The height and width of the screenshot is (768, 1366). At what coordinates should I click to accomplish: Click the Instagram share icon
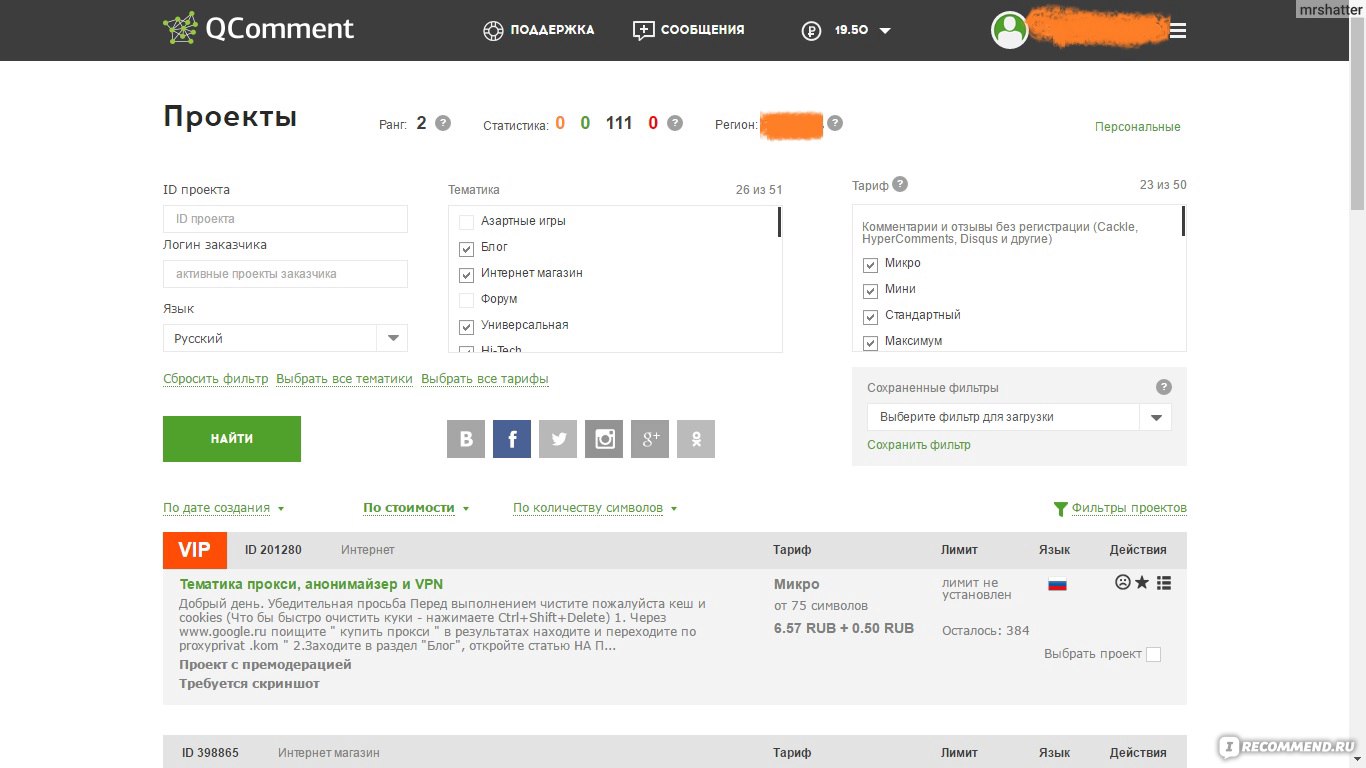pyautogui.click(x=604, y=439)
